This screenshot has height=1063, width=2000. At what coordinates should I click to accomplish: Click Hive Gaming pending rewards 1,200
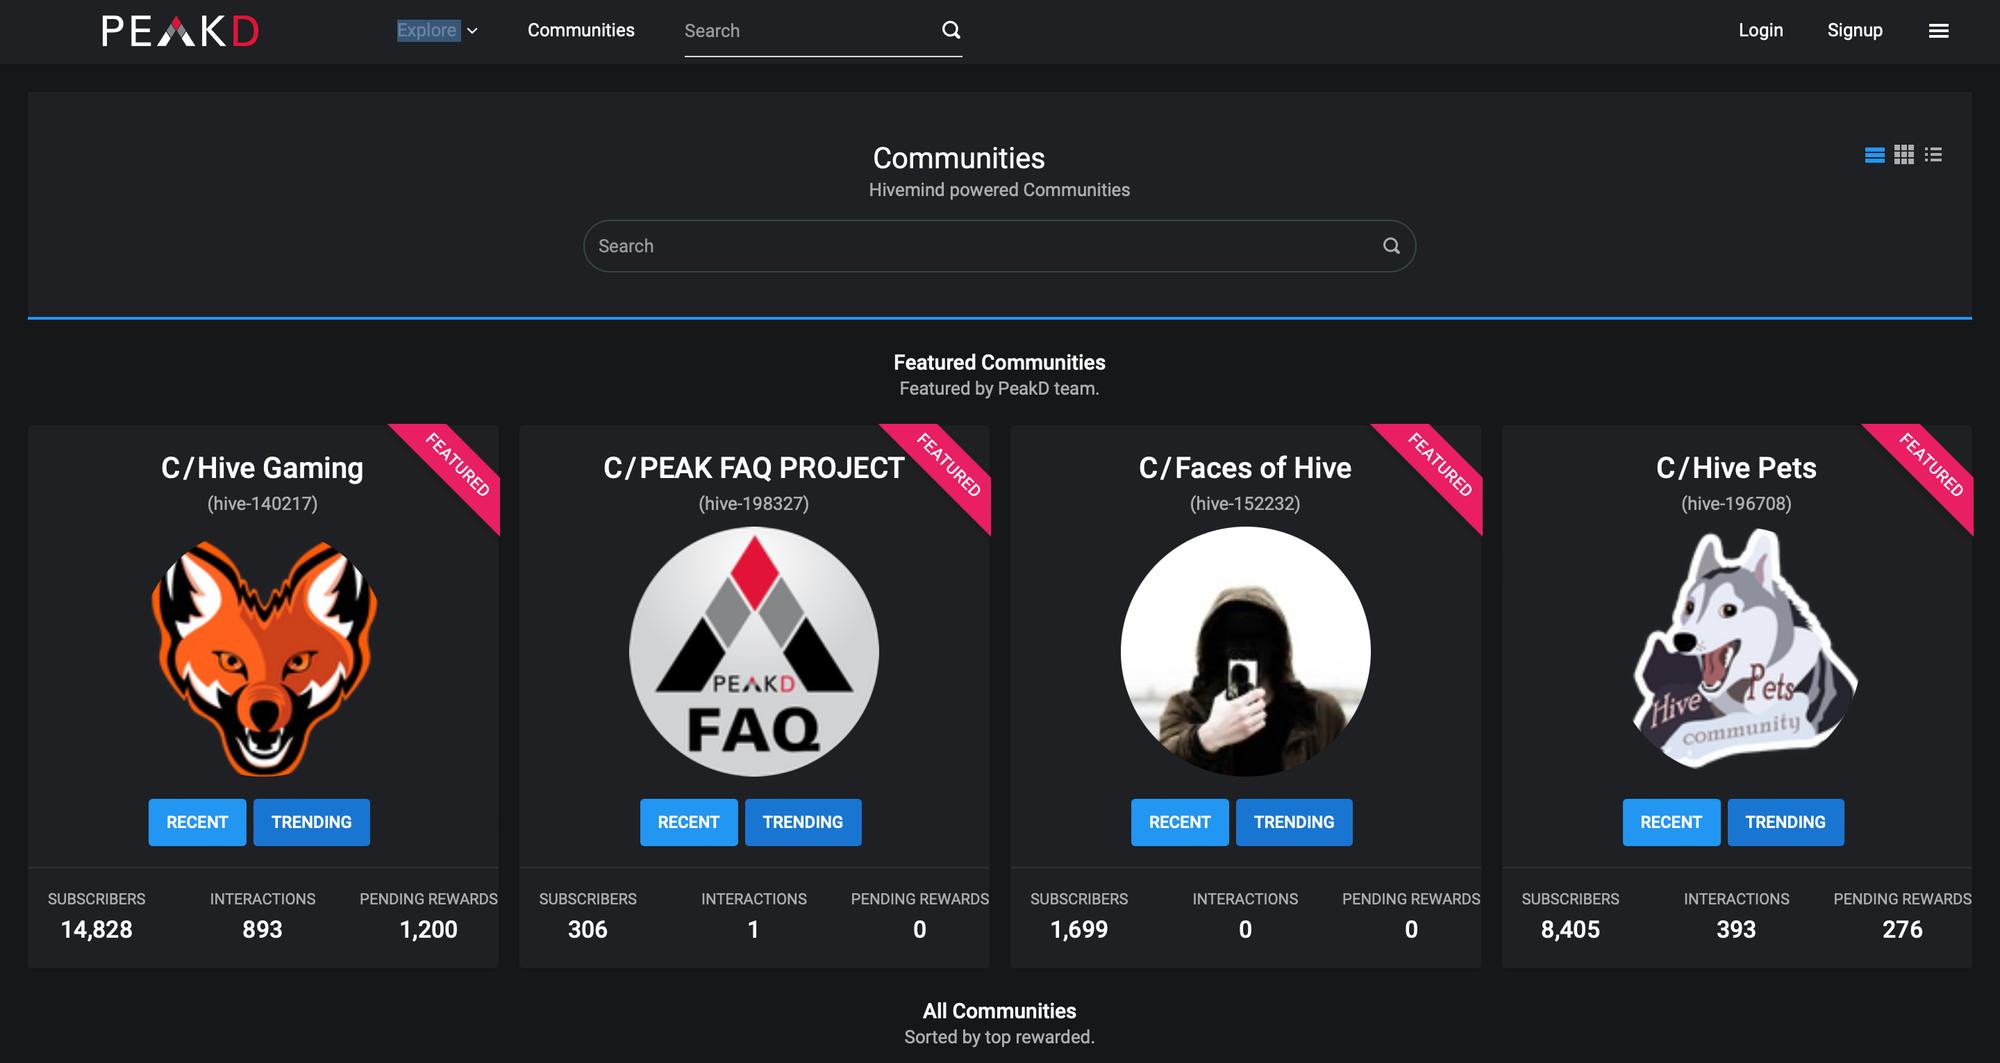(428, 930)
